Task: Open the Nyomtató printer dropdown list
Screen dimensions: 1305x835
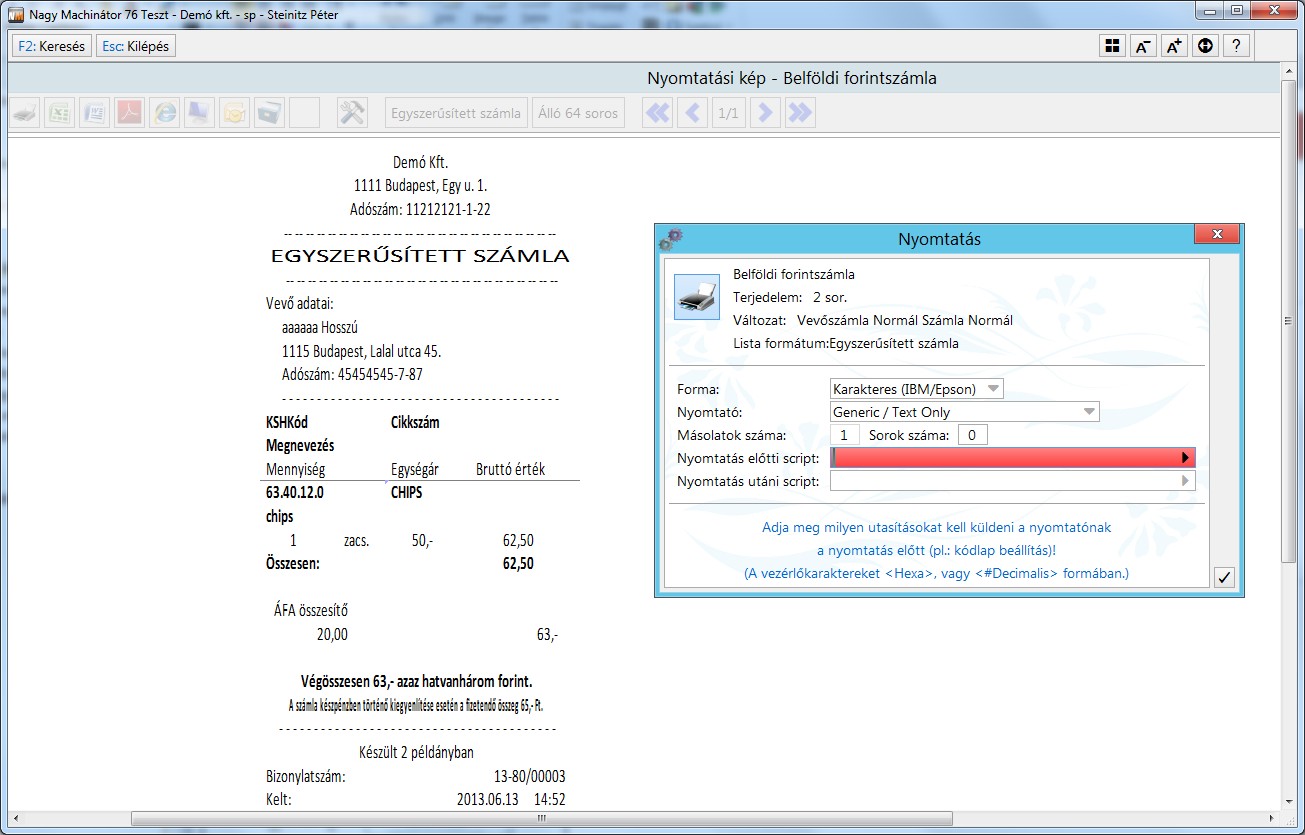Action: [1088, 412]
